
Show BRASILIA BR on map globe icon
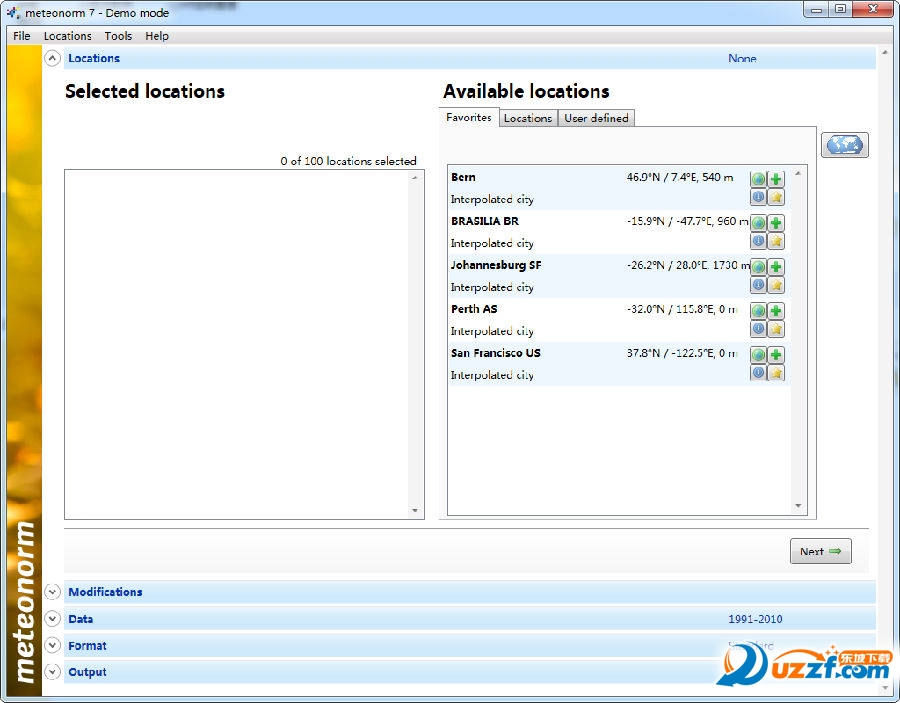click(758, 223)
